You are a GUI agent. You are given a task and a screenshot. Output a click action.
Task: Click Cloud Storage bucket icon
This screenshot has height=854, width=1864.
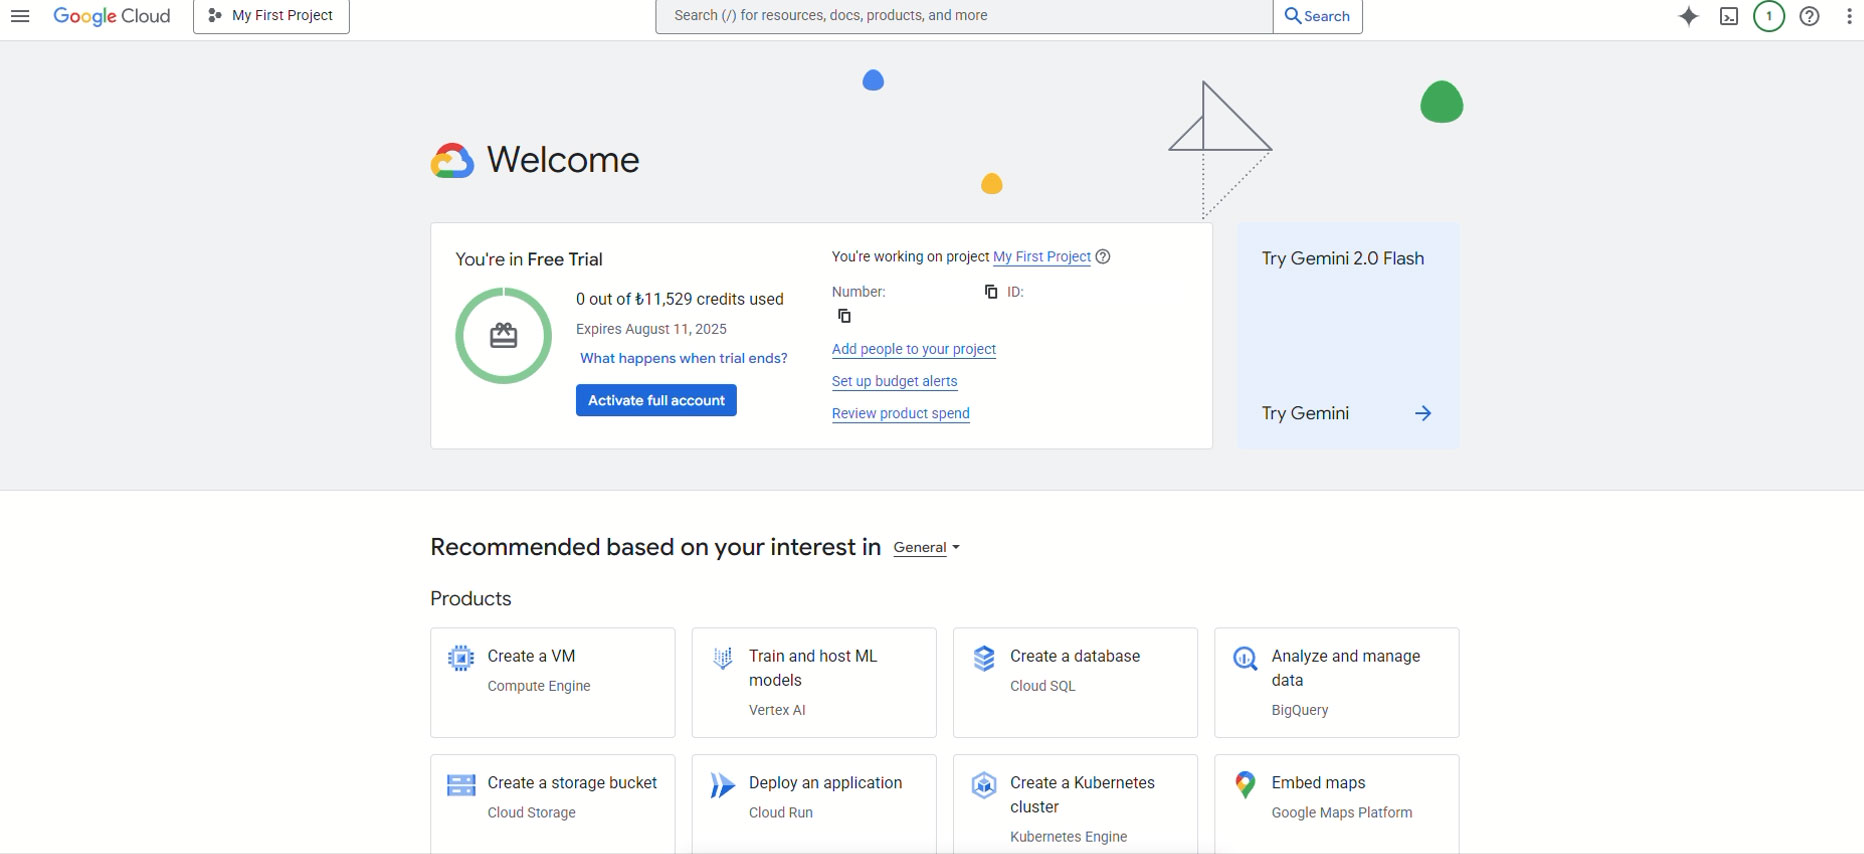(x=461, y=785)
